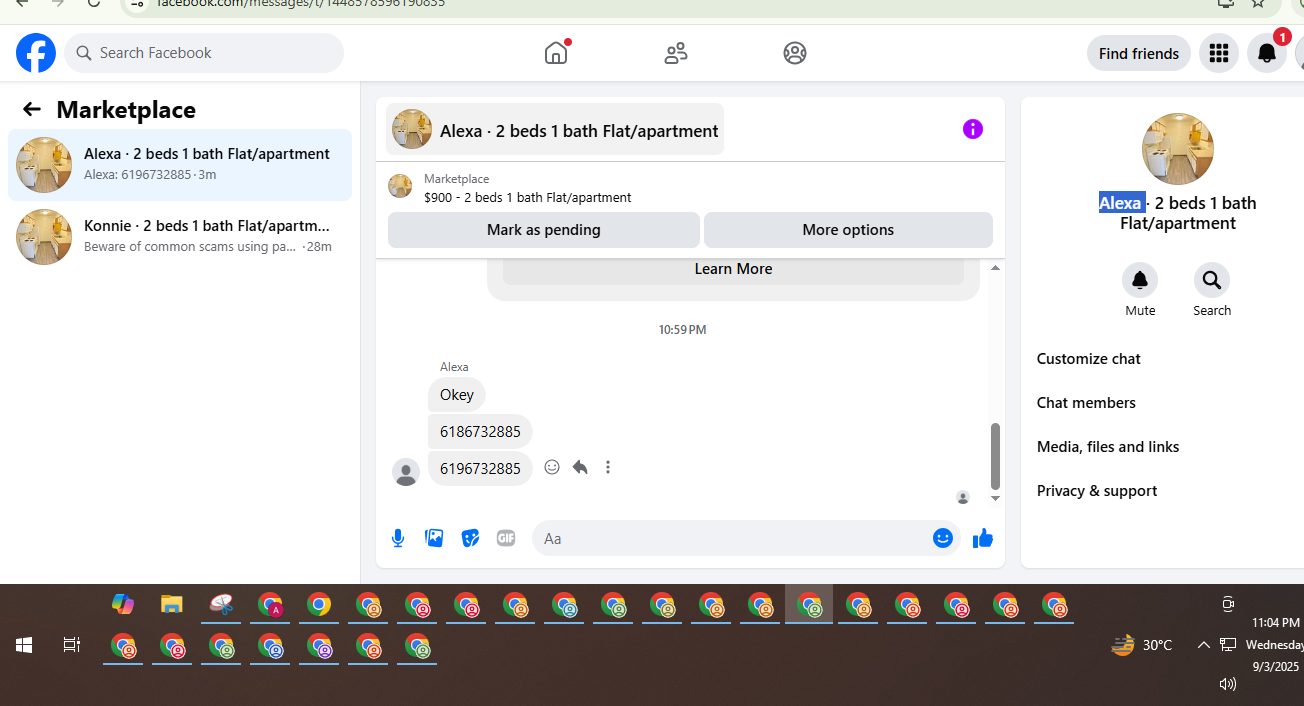Click the Learn More button
The width and height of the screenshot is (1304, 706).
(733, 269)
